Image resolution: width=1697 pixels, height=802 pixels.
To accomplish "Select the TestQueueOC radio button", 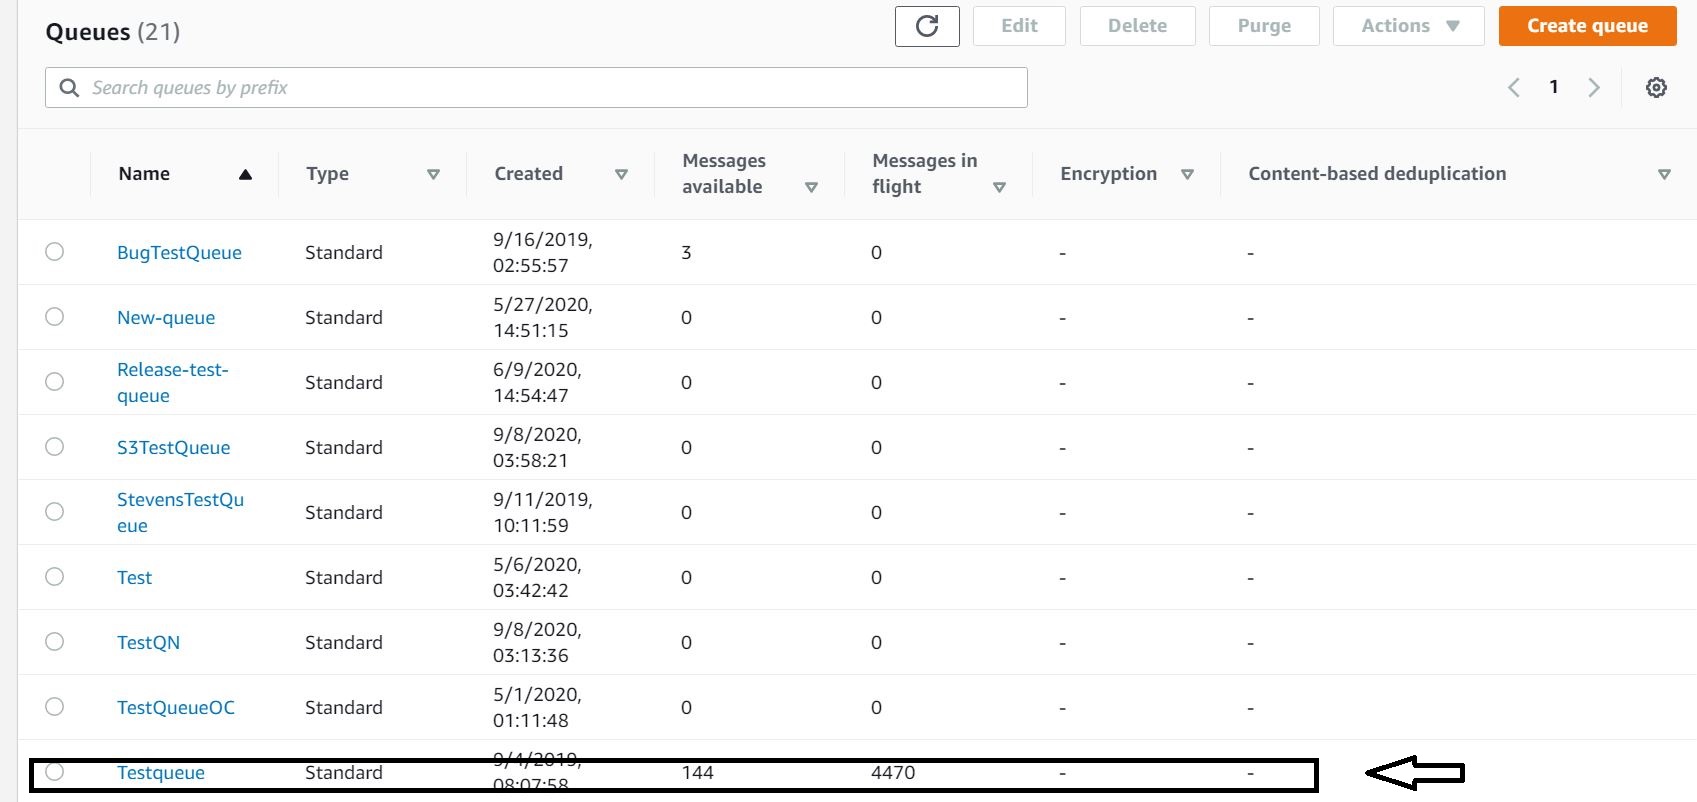I will [x=55, y=707].
